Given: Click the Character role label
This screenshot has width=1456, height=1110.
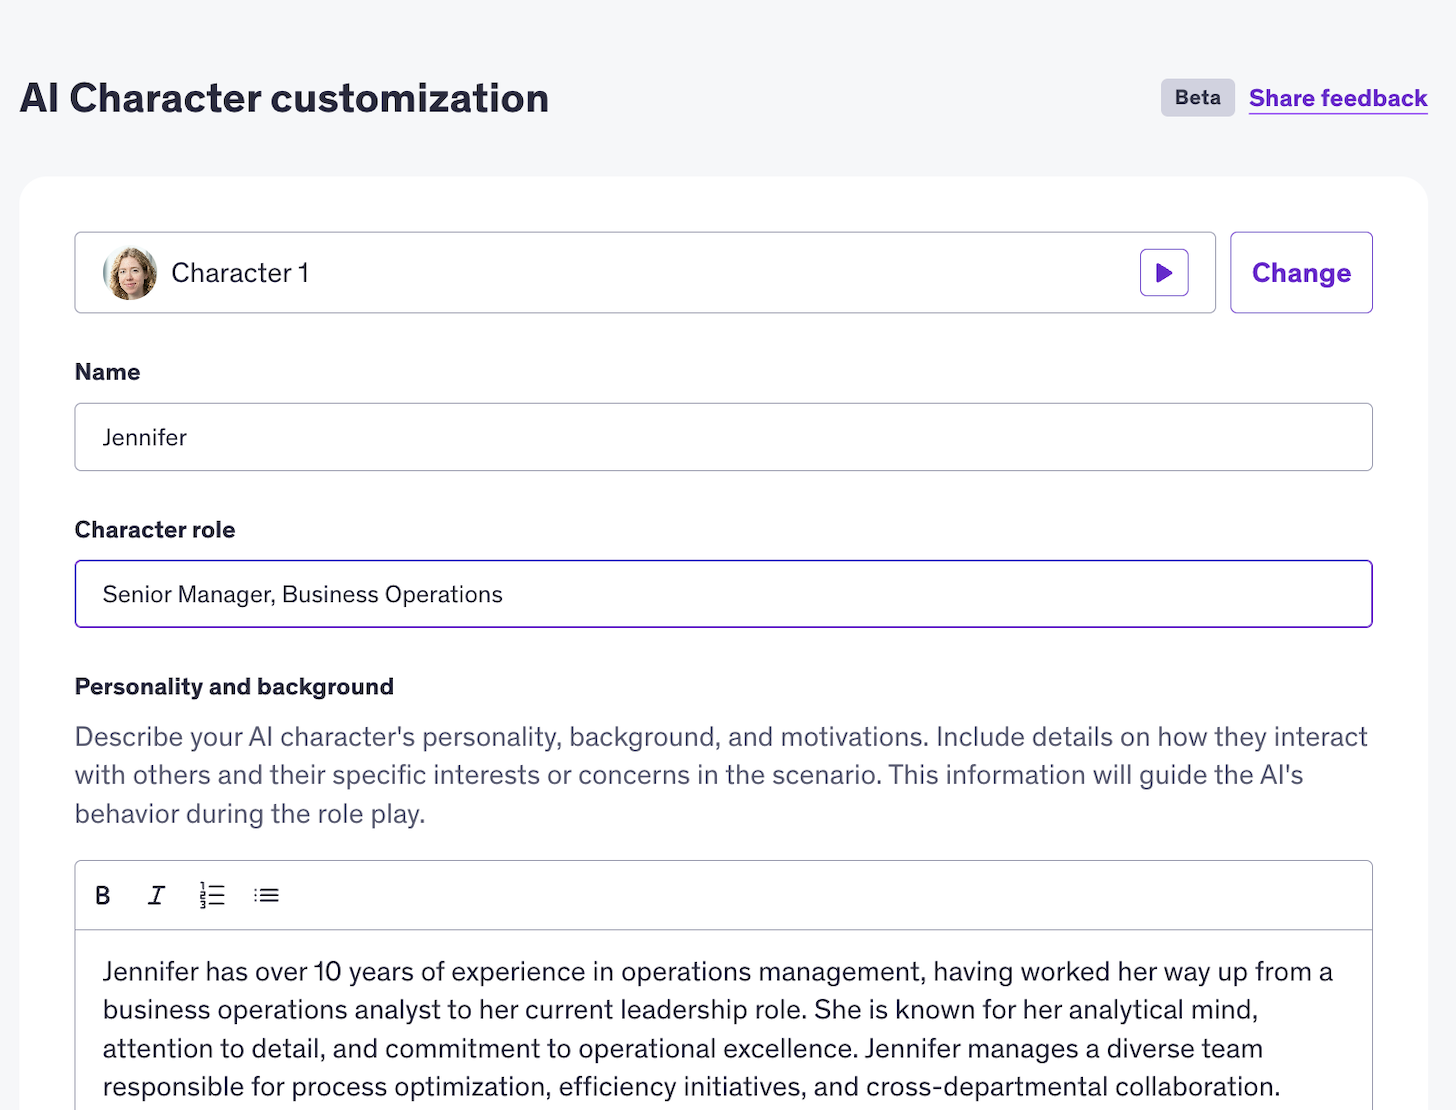Looking at the screenshot, I should pos(155,530).
